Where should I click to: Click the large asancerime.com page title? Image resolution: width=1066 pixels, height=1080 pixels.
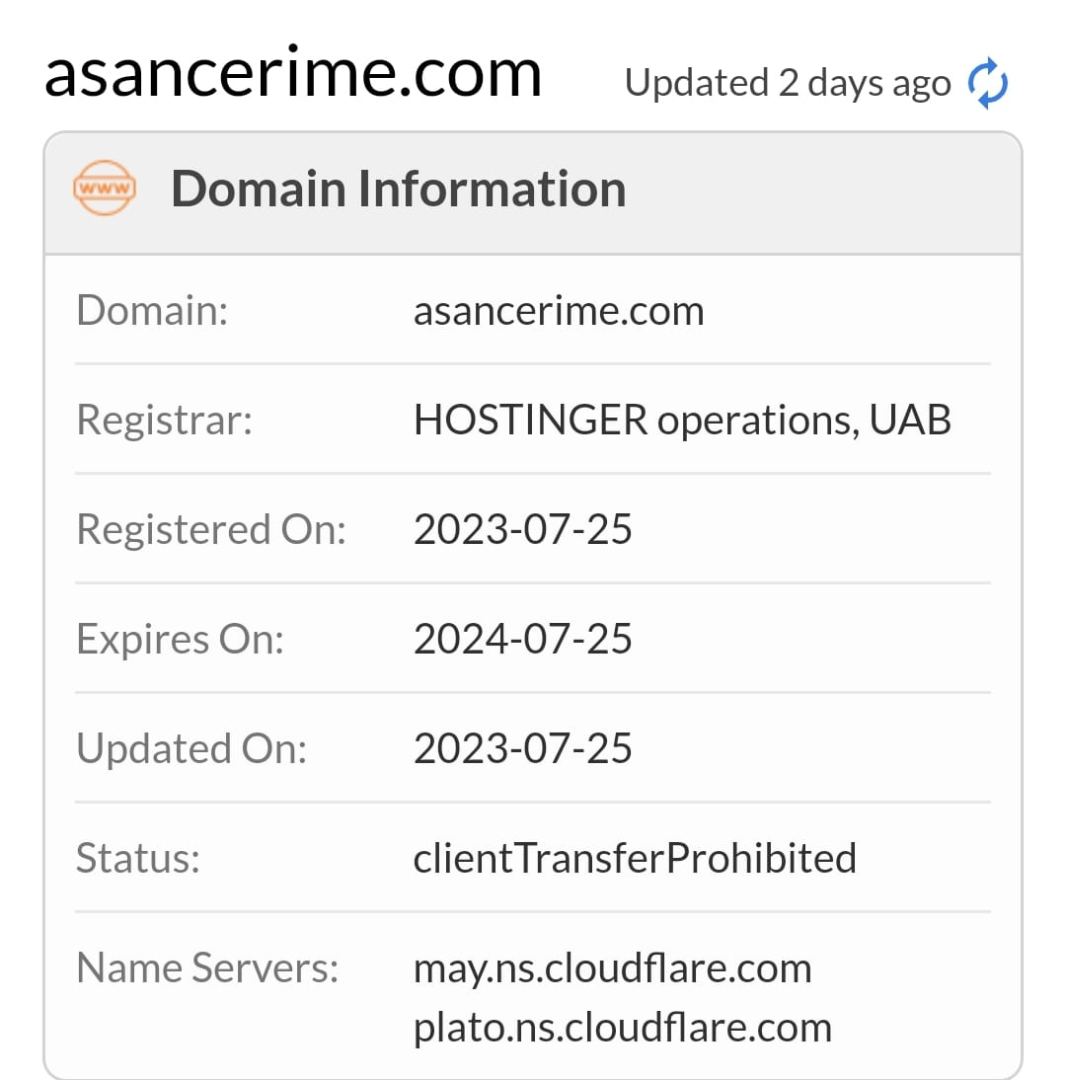(x=293, y=72)
